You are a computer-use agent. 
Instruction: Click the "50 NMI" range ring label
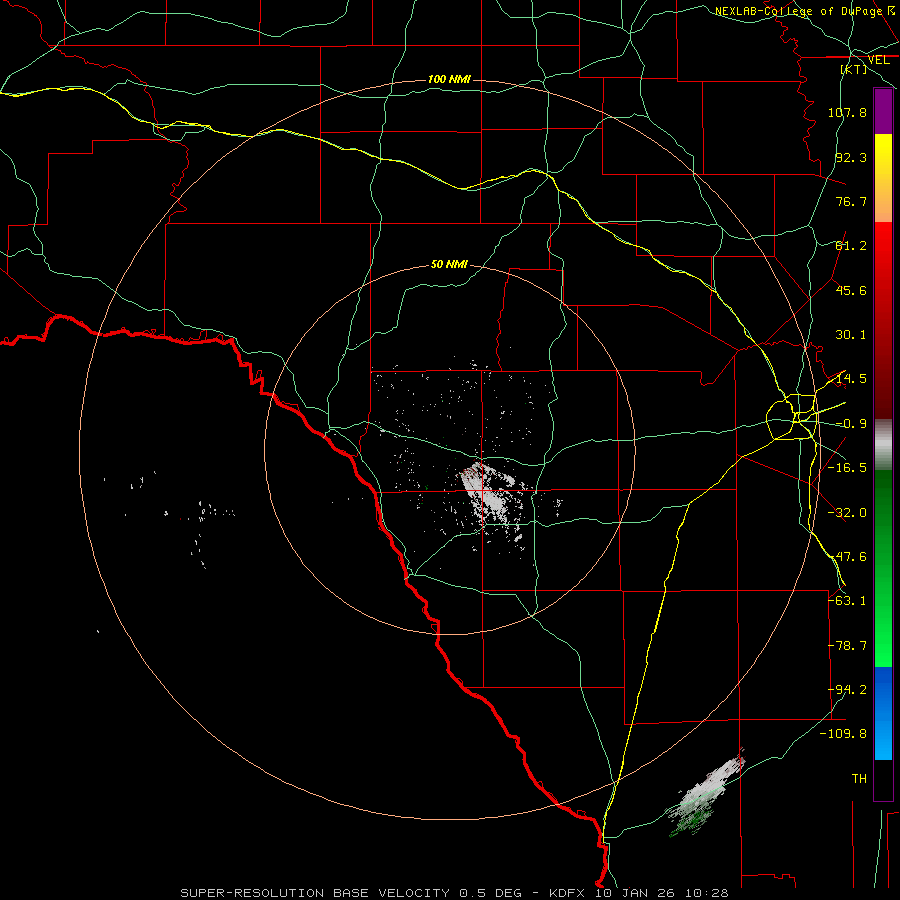[449, 265]
